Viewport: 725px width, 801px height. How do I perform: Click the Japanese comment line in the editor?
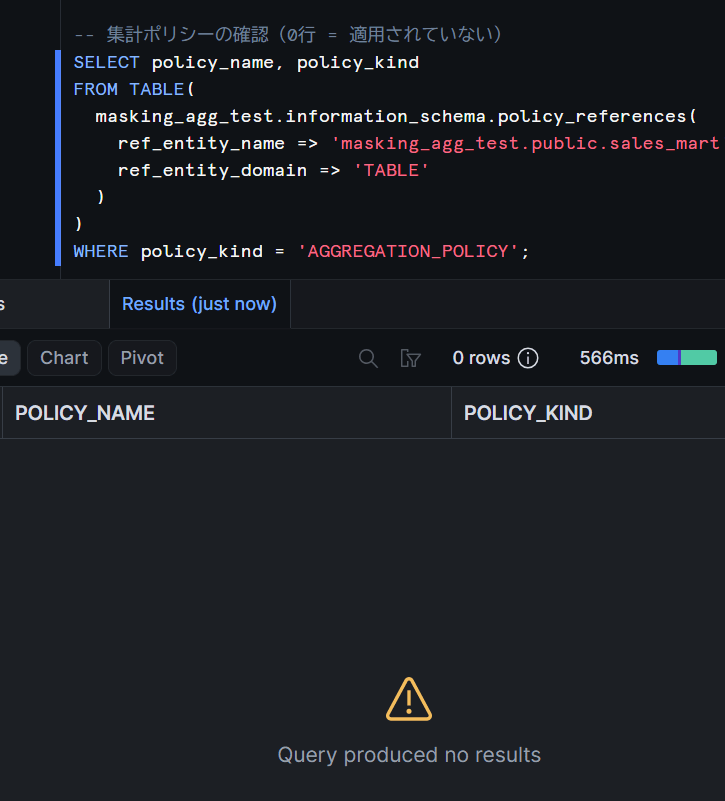click(288, 35)
